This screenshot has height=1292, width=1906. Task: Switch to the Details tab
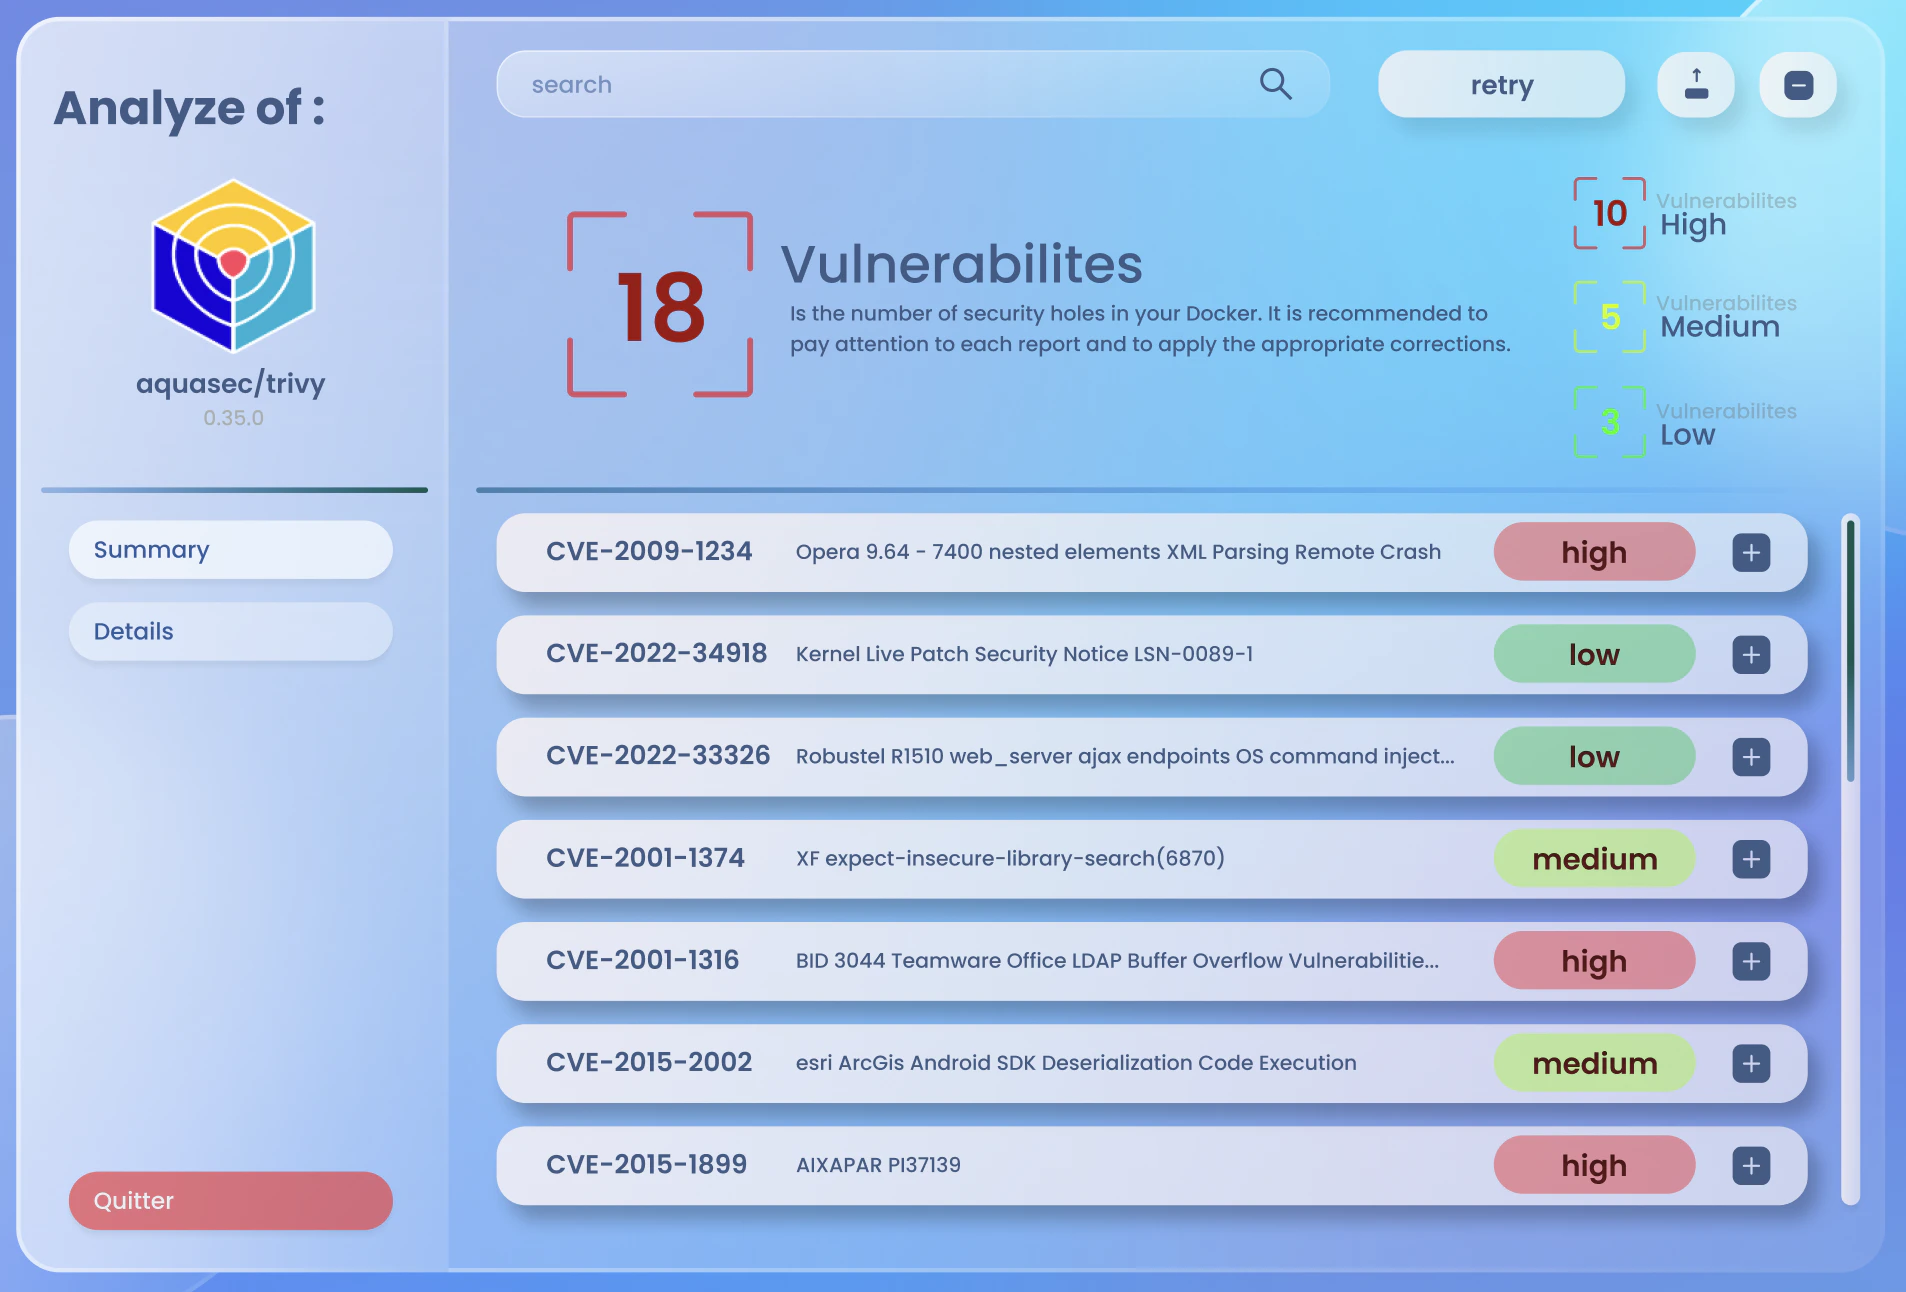point(230,631)
